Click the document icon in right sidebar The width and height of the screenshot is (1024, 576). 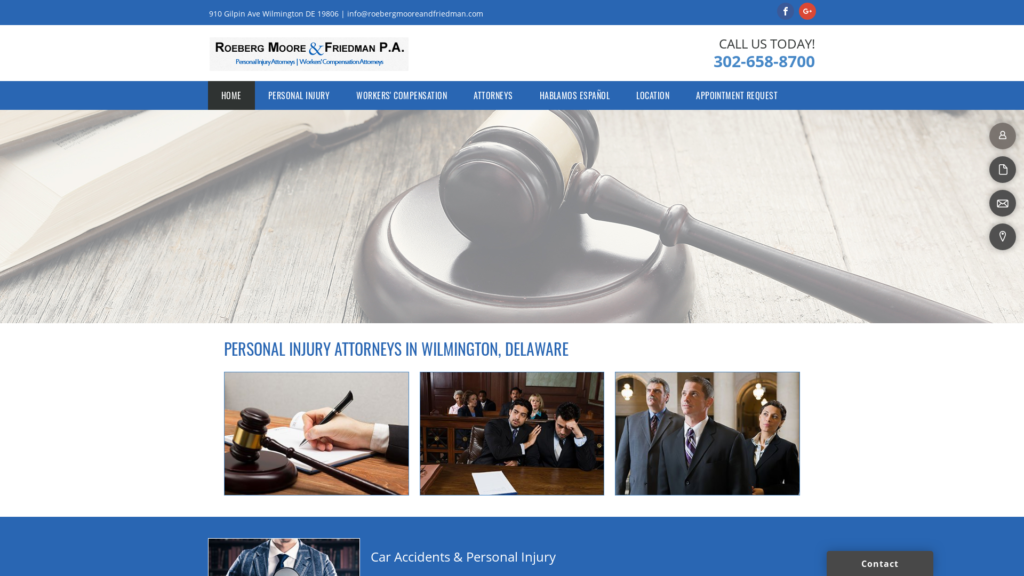(x=1002, y=170)
